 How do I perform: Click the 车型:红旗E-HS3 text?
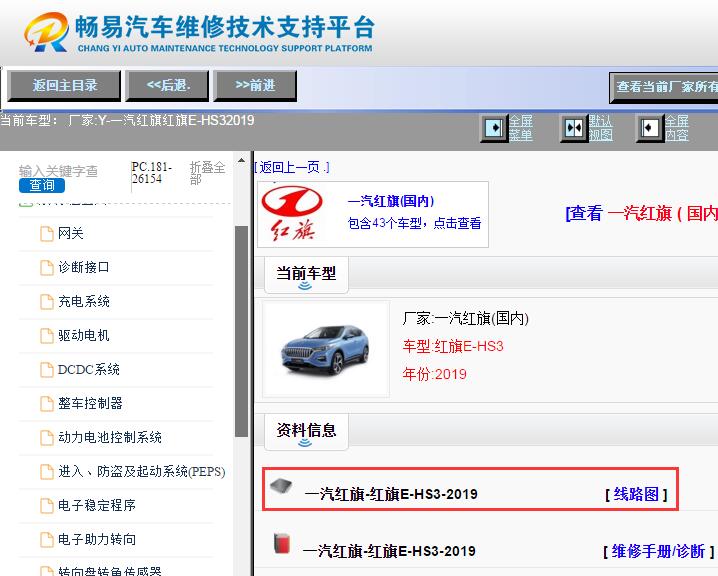click(453, 346)
